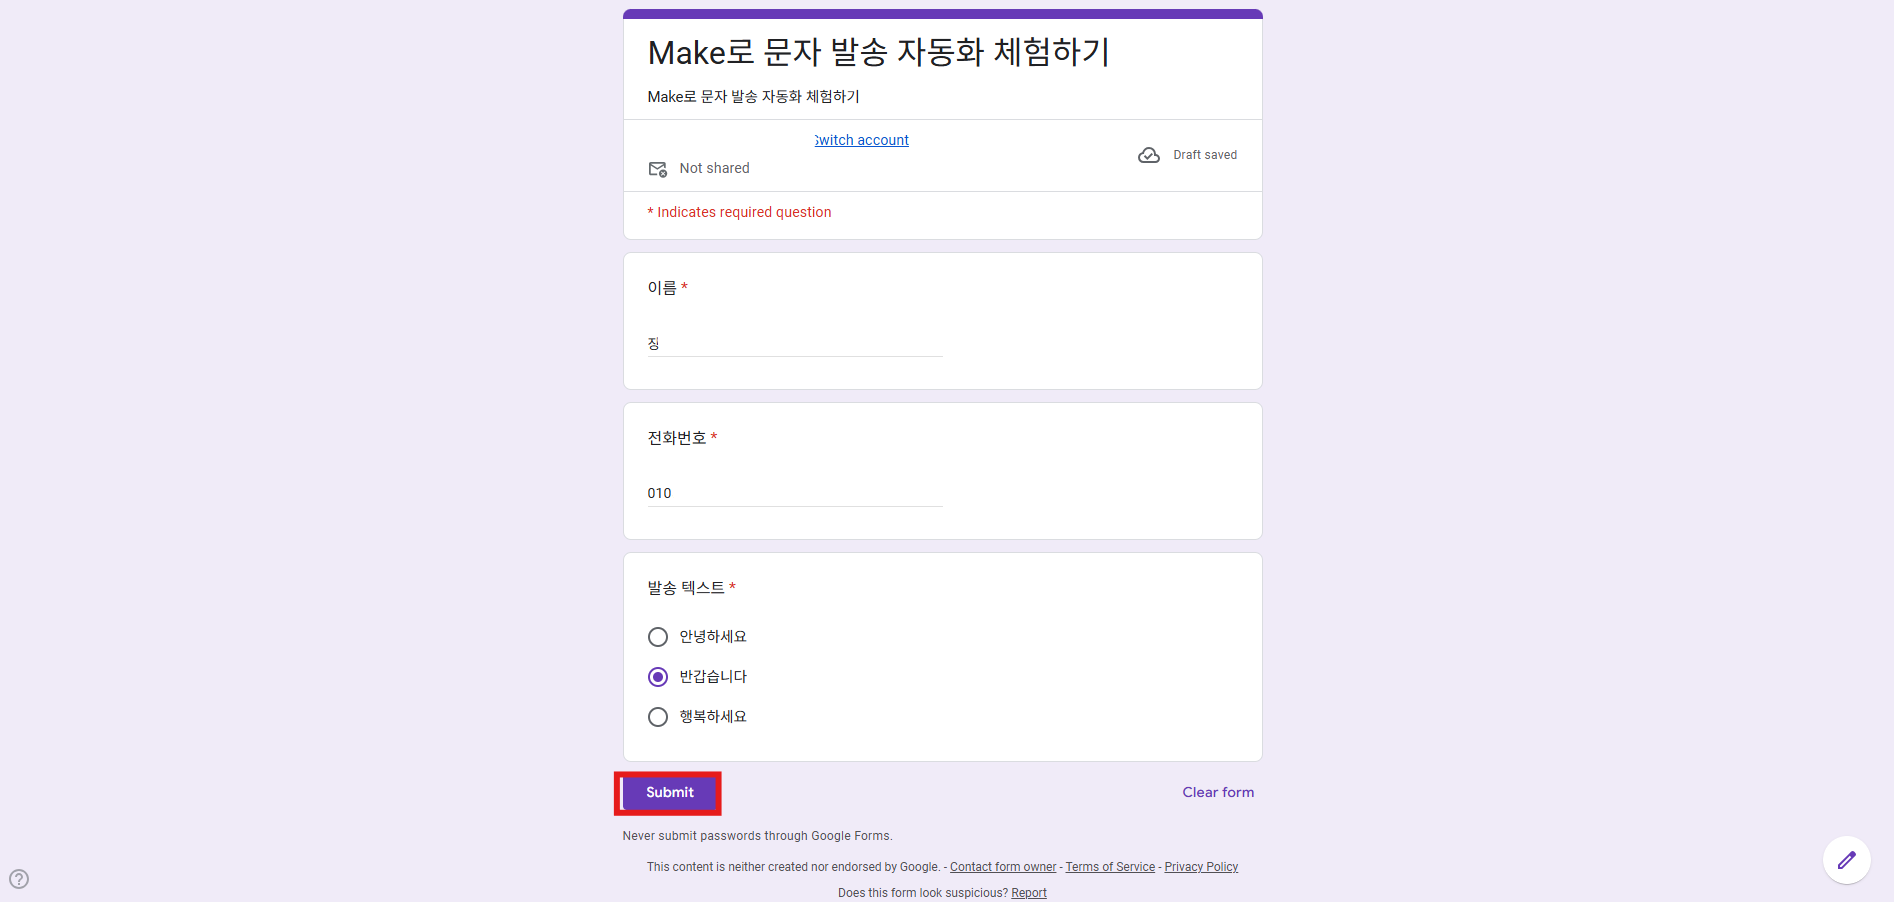Click the 'Indicates required question' notice
Viewport: 1894px width, 902px height.
pos(739,212)
